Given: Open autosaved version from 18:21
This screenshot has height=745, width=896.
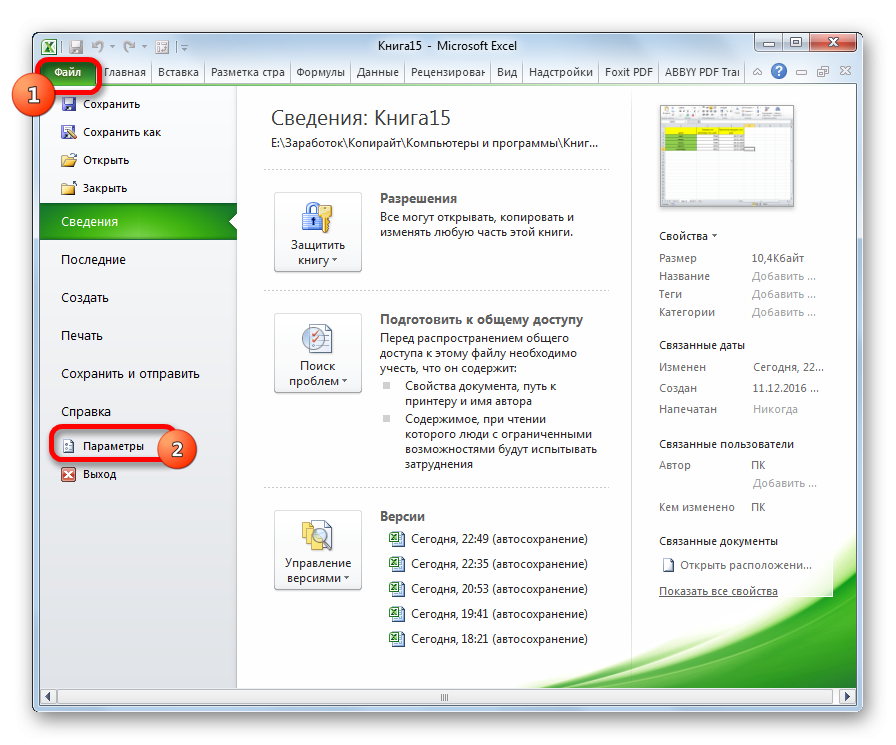Looking at the screenshot, I should [x=488, y=639].
